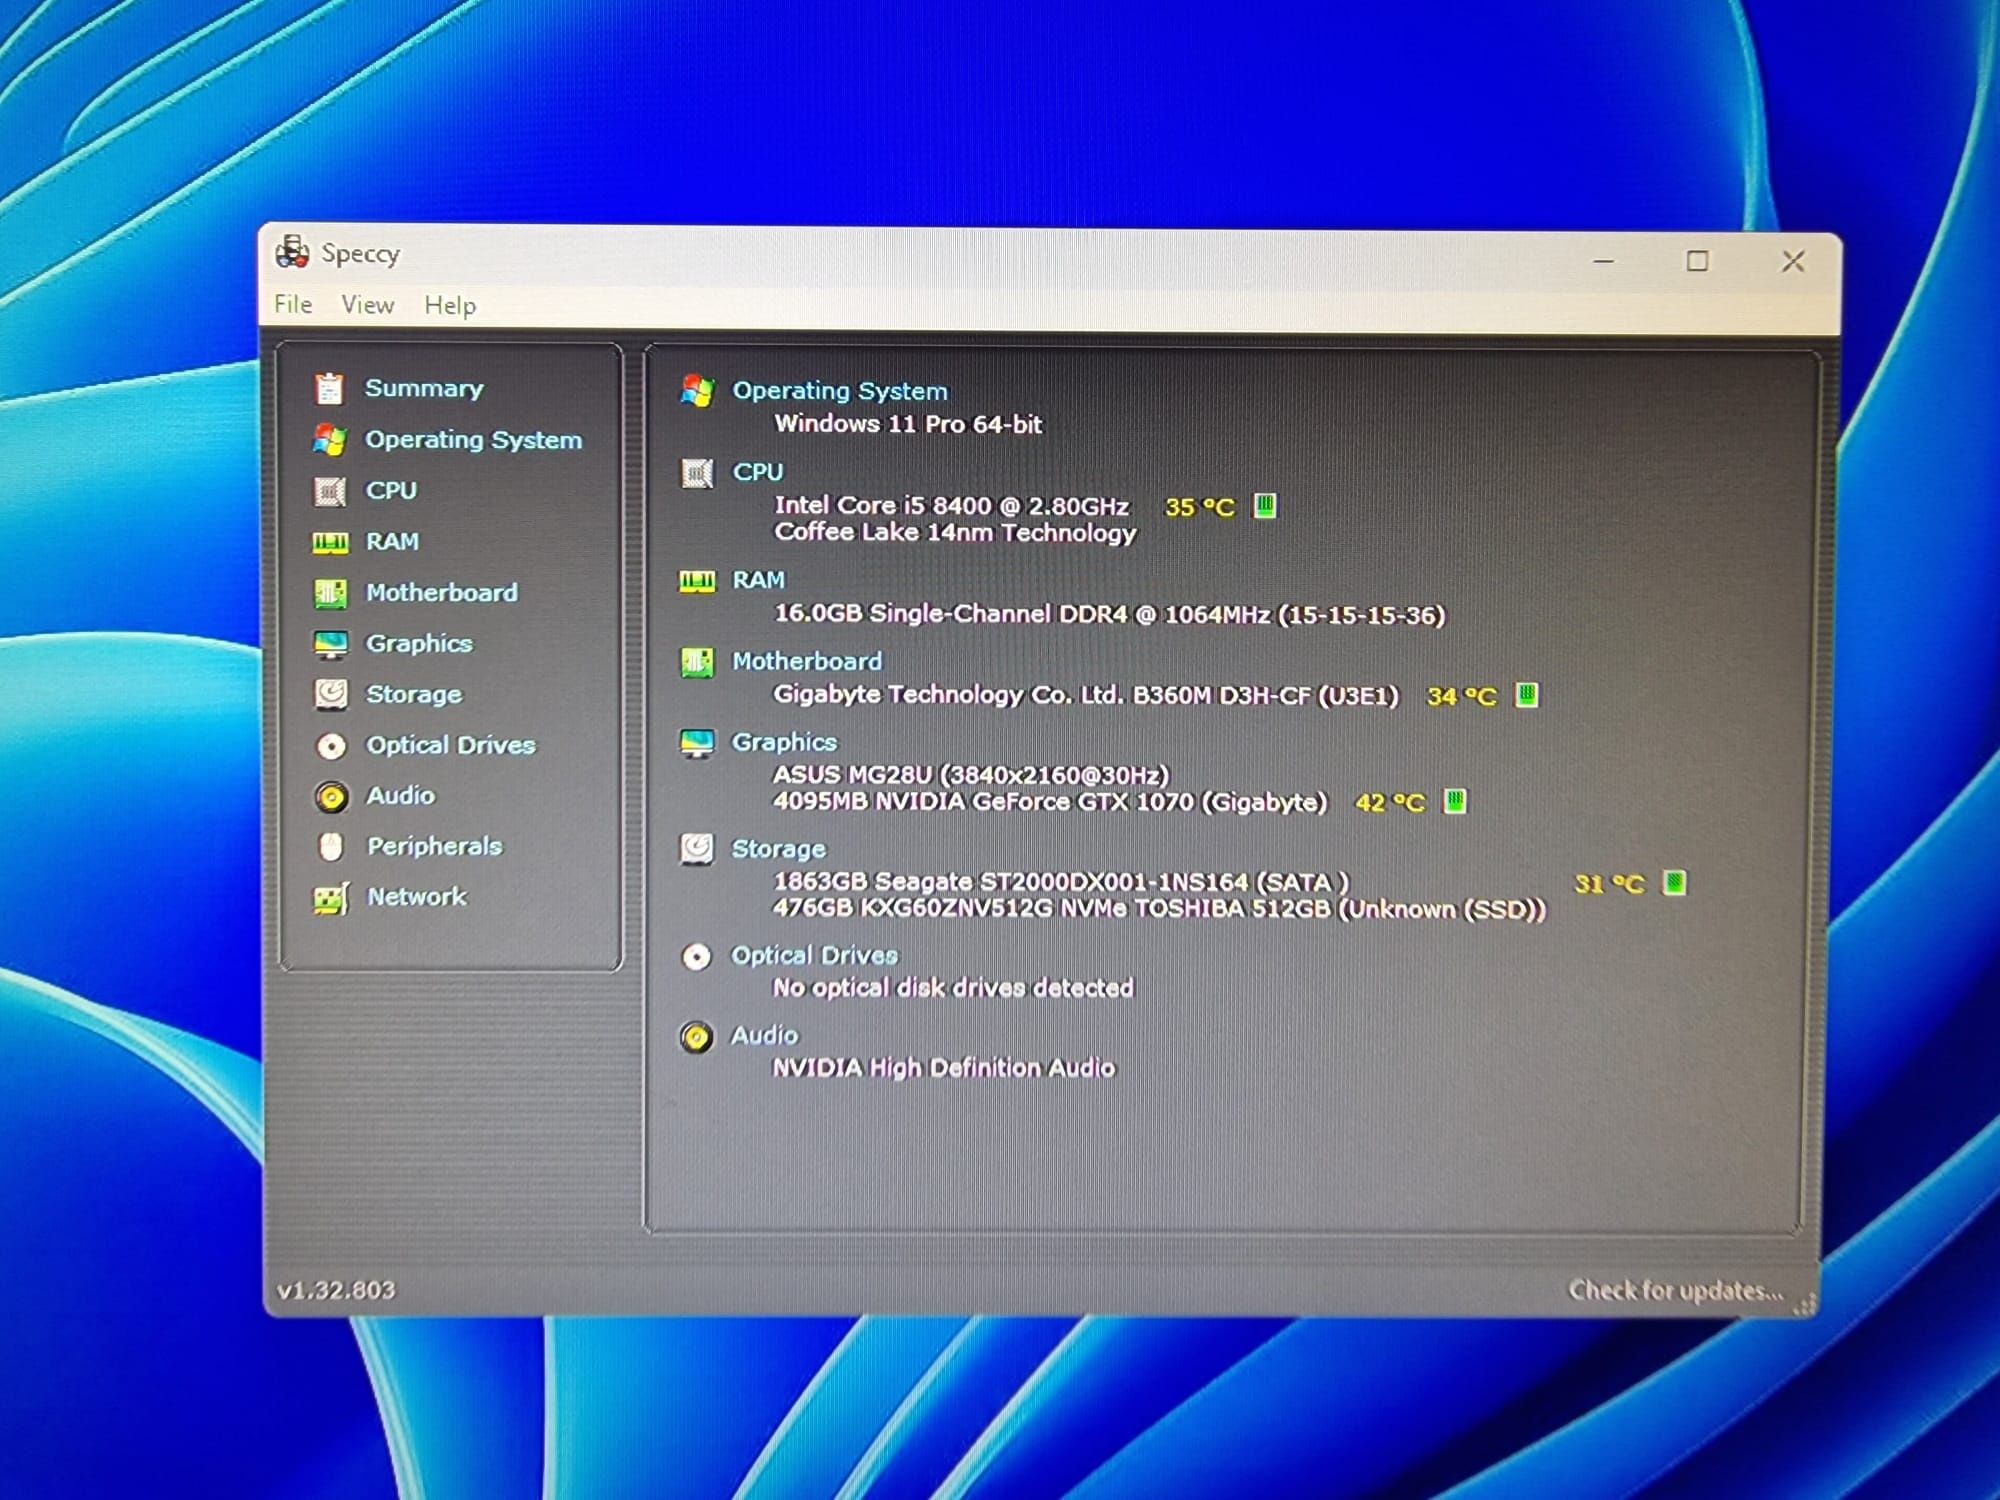Click RAM heading in summary panel
This screenshot has width=2000, height=1500.
759,581
